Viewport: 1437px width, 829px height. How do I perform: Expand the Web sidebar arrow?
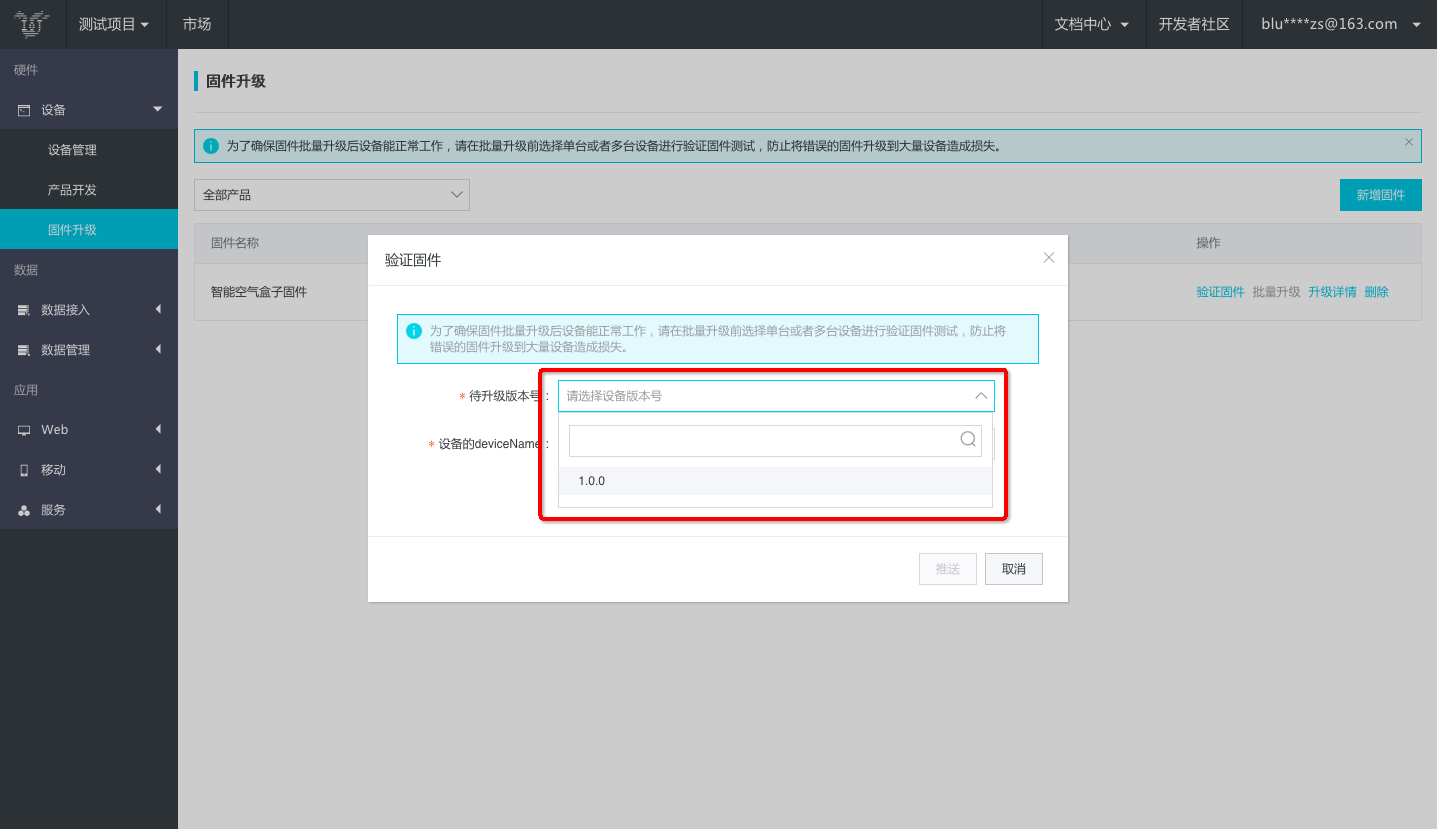[158, 430]
